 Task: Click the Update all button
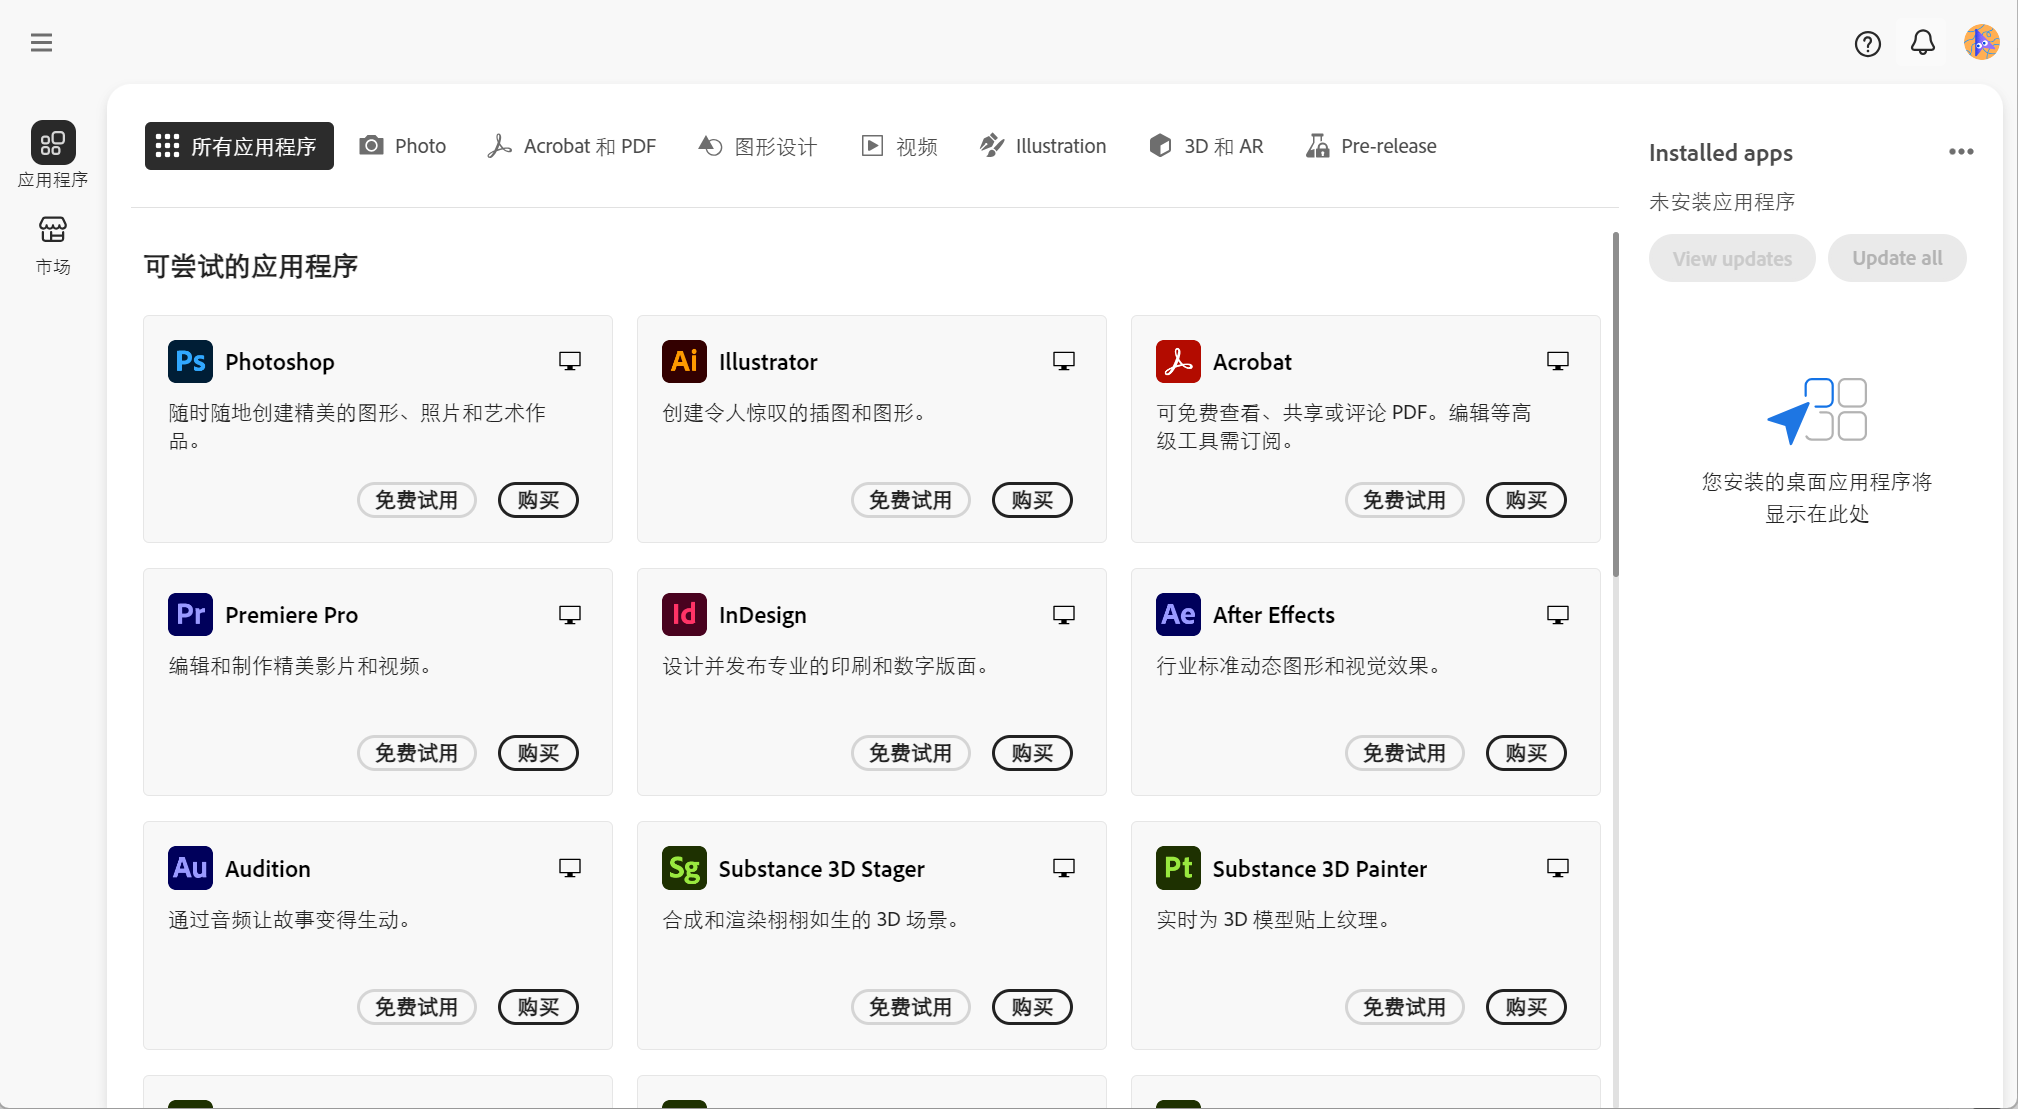tap(1897, 258)
